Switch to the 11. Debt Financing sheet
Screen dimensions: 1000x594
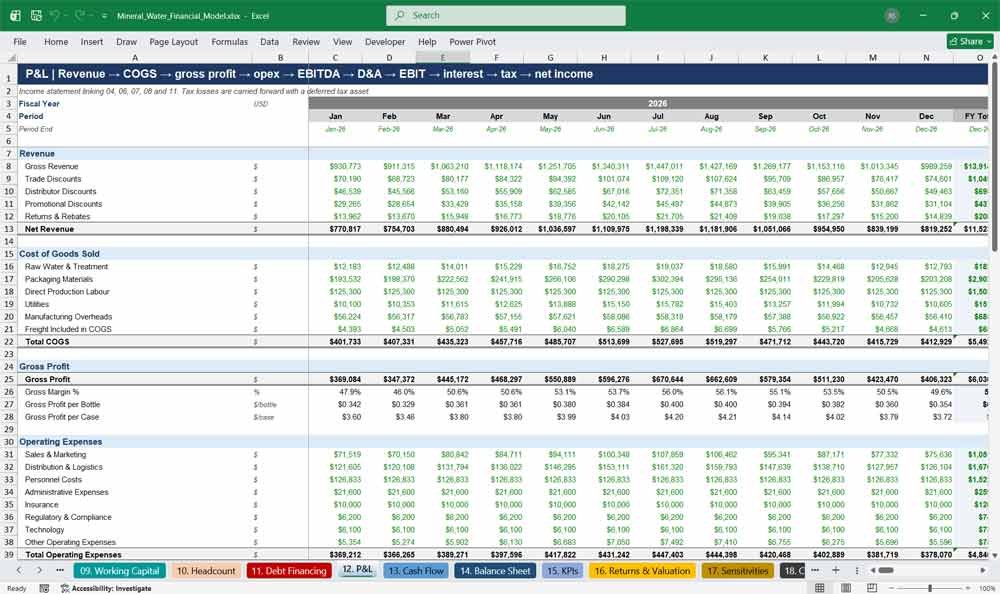pos(289,571)
